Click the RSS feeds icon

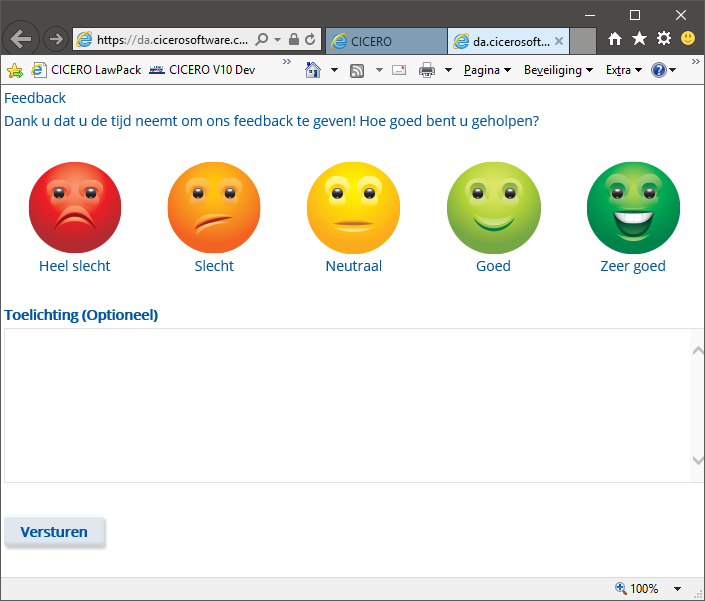357,70
